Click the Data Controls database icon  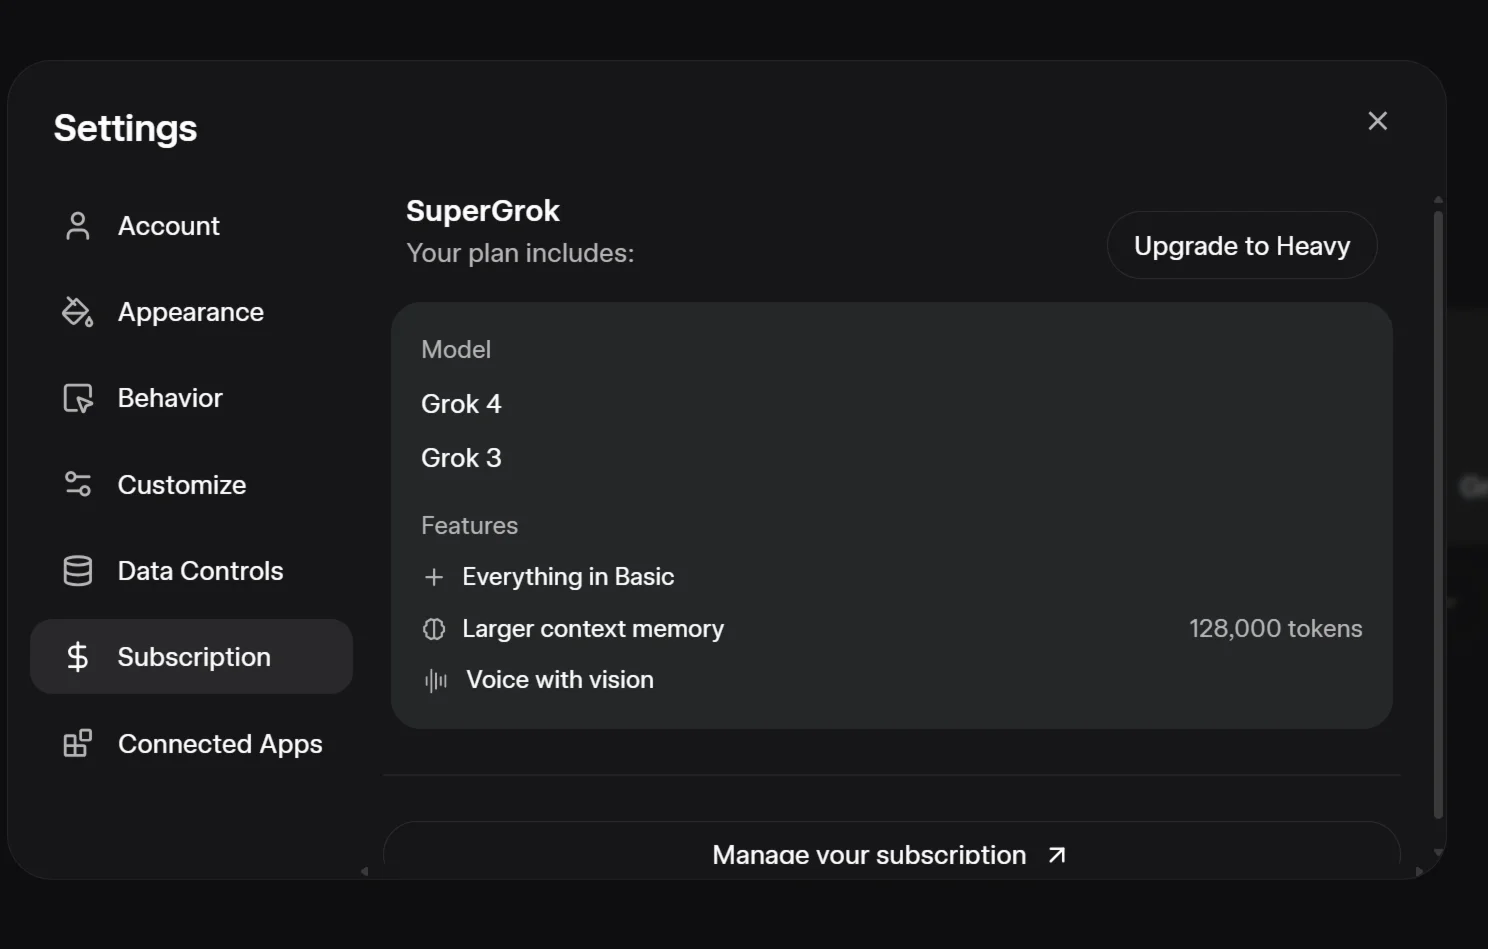coord(78,571)
